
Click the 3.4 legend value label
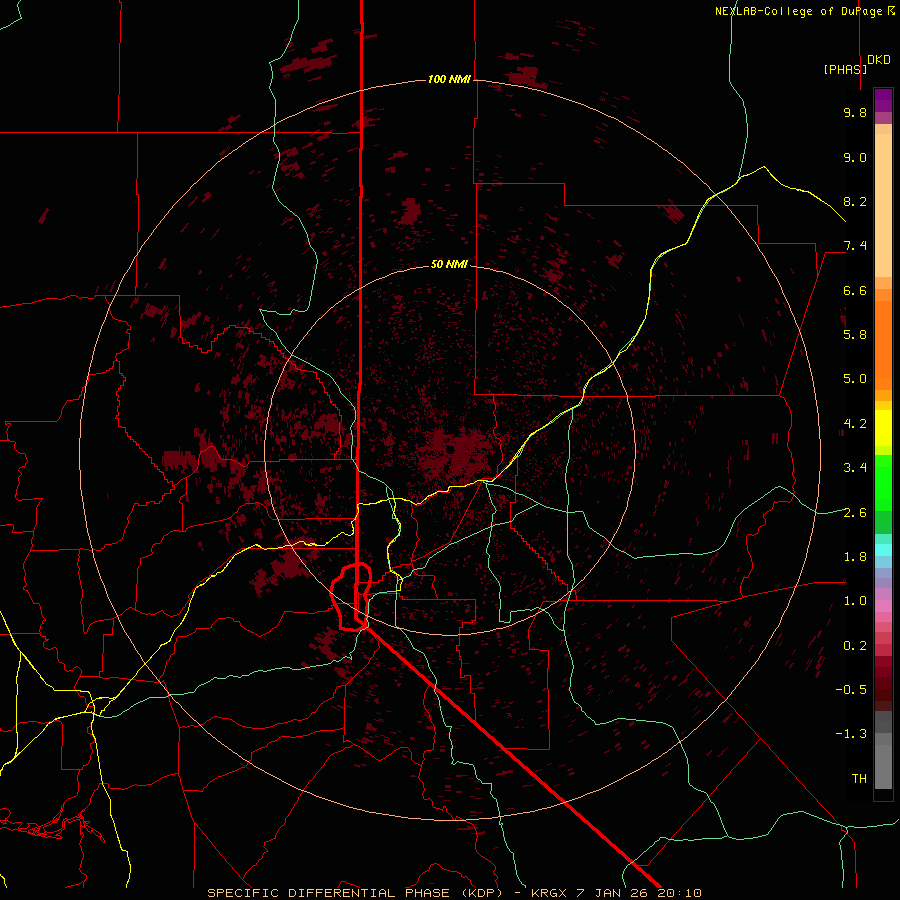tap(855, 467)
